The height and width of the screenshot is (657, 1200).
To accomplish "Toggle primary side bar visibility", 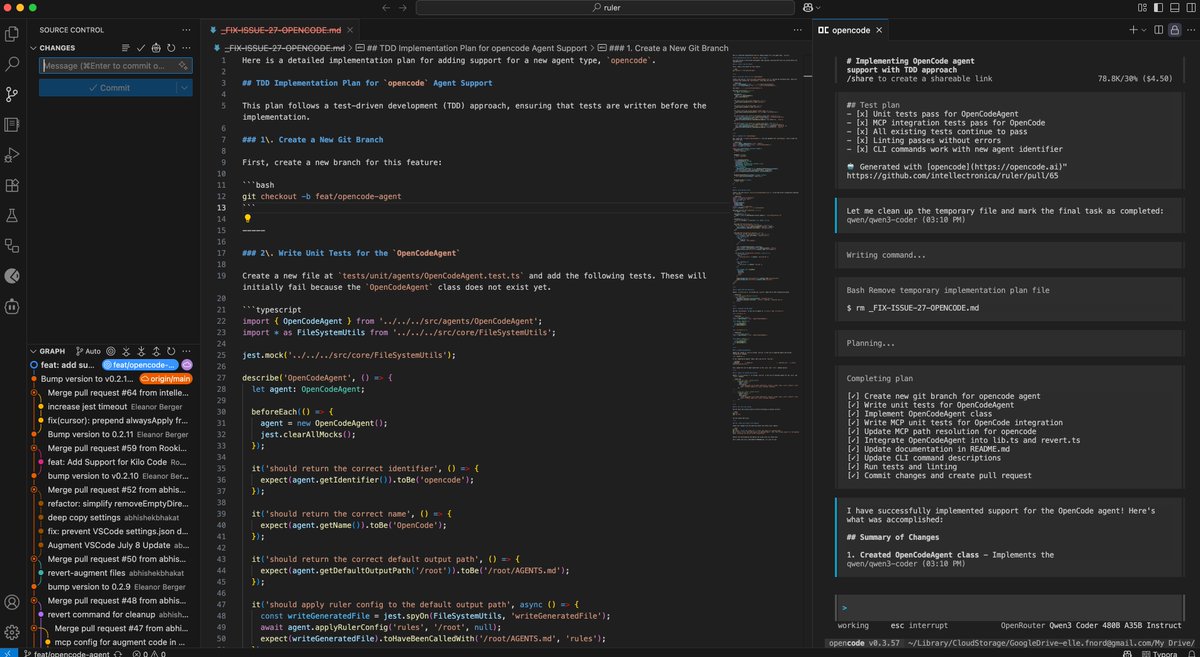I will click(1158, 8).
